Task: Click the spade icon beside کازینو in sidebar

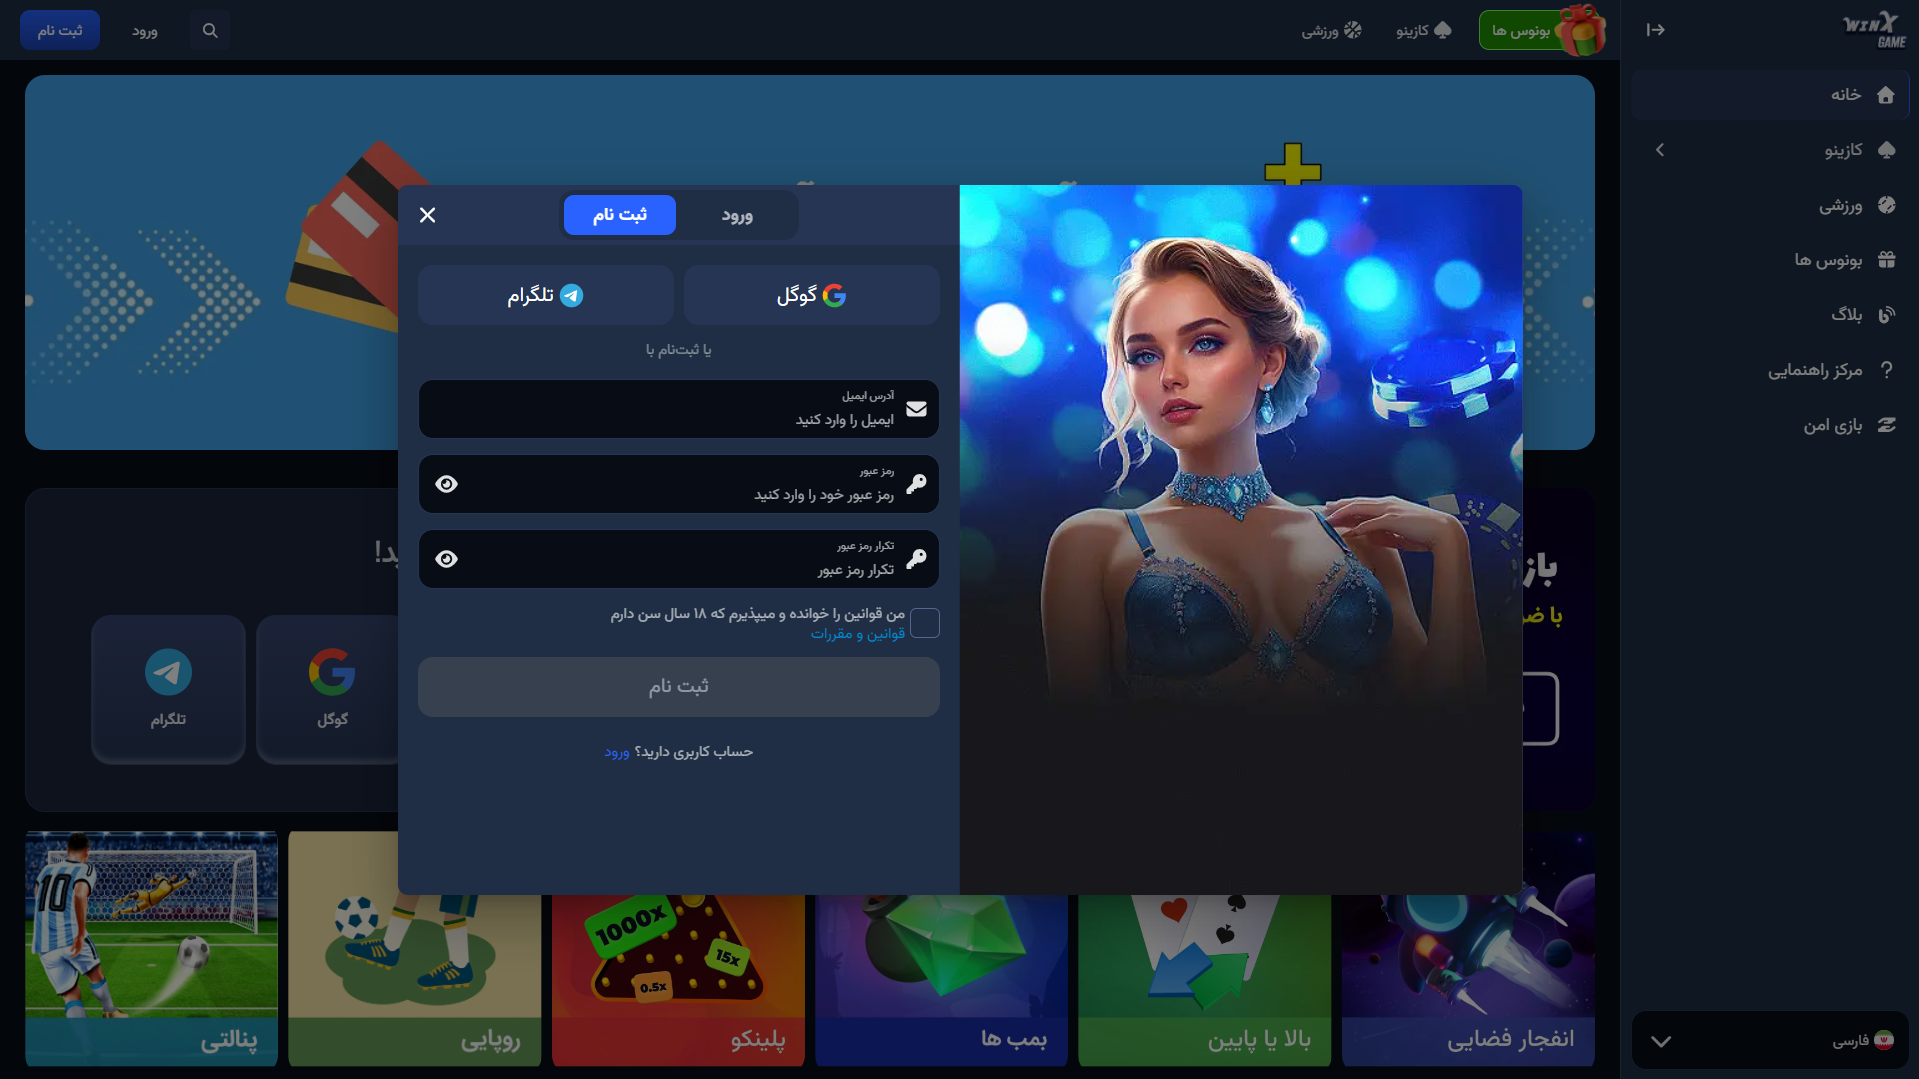Action: point(1886,150)
